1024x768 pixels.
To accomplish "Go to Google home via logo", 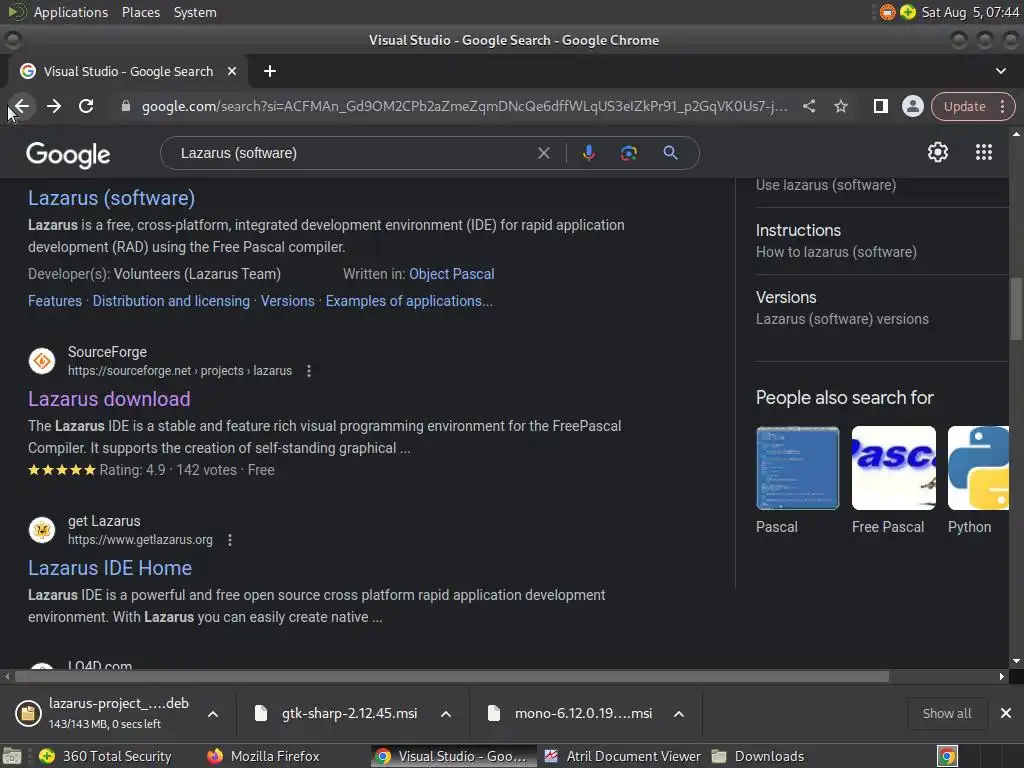I will tap(68, 155).
